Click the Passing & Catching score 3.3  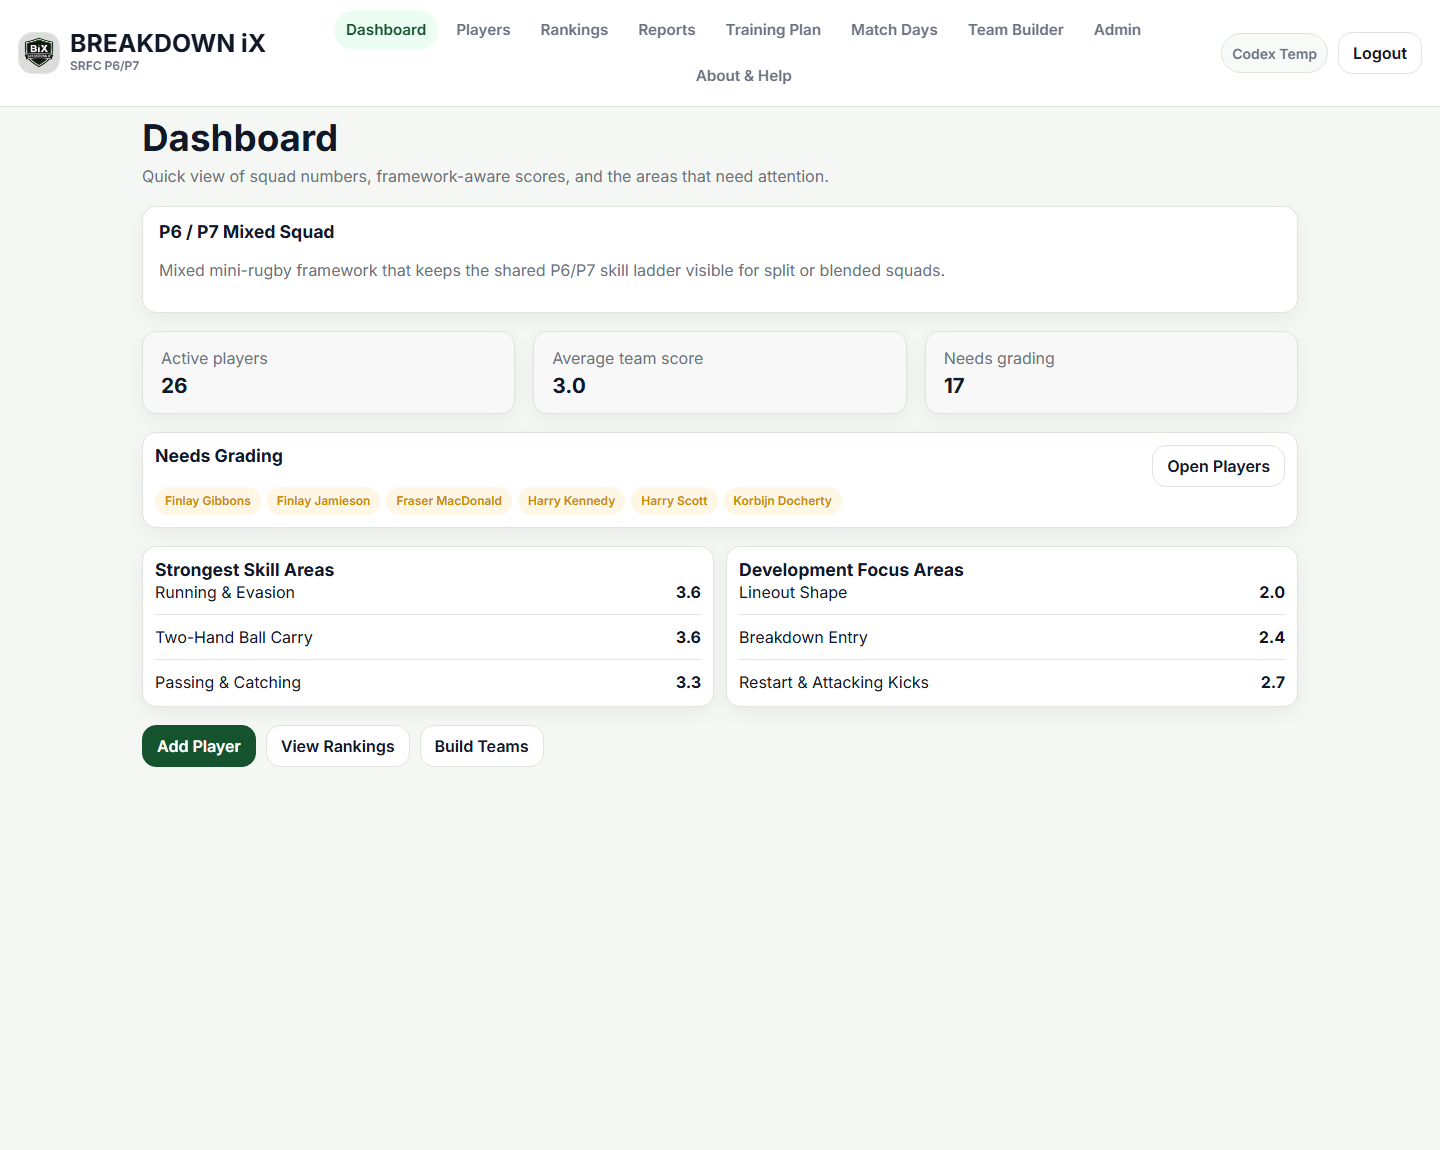coord(688,682)
